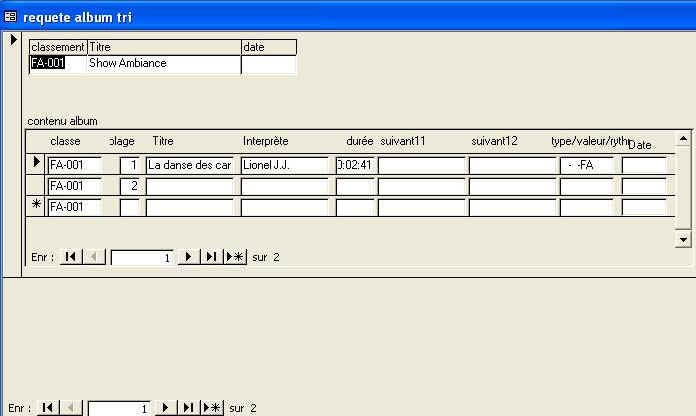This screenshot has width=696, height=416.
Task: Open the form control menu icon in title bar
Action: coord(11,17)
